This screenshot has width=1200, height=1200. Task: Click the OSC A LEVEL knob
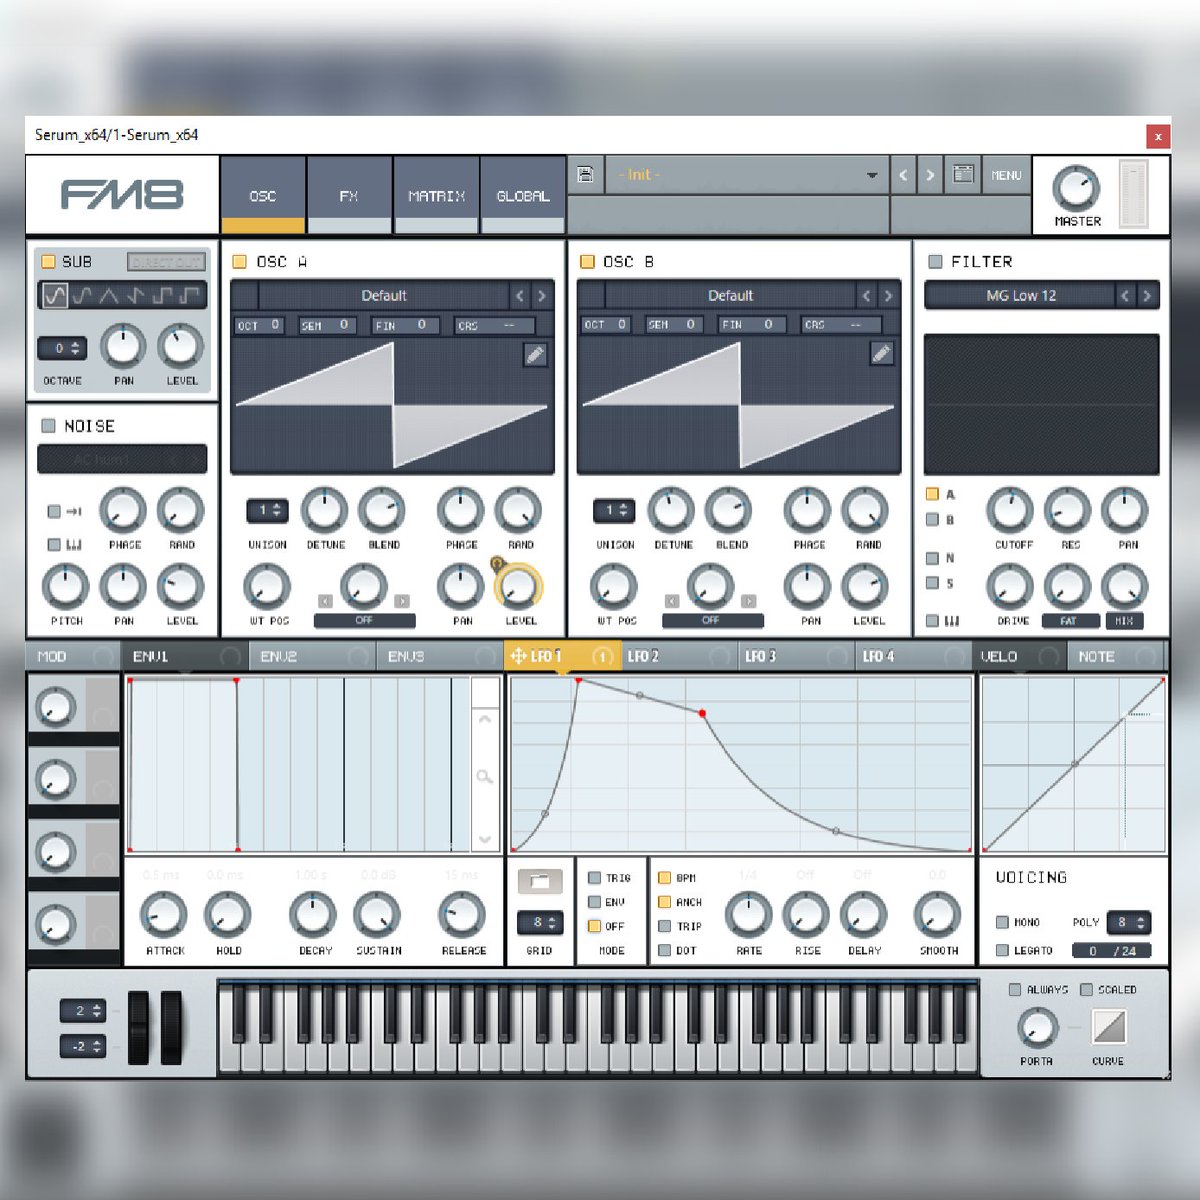coord(519,587)
